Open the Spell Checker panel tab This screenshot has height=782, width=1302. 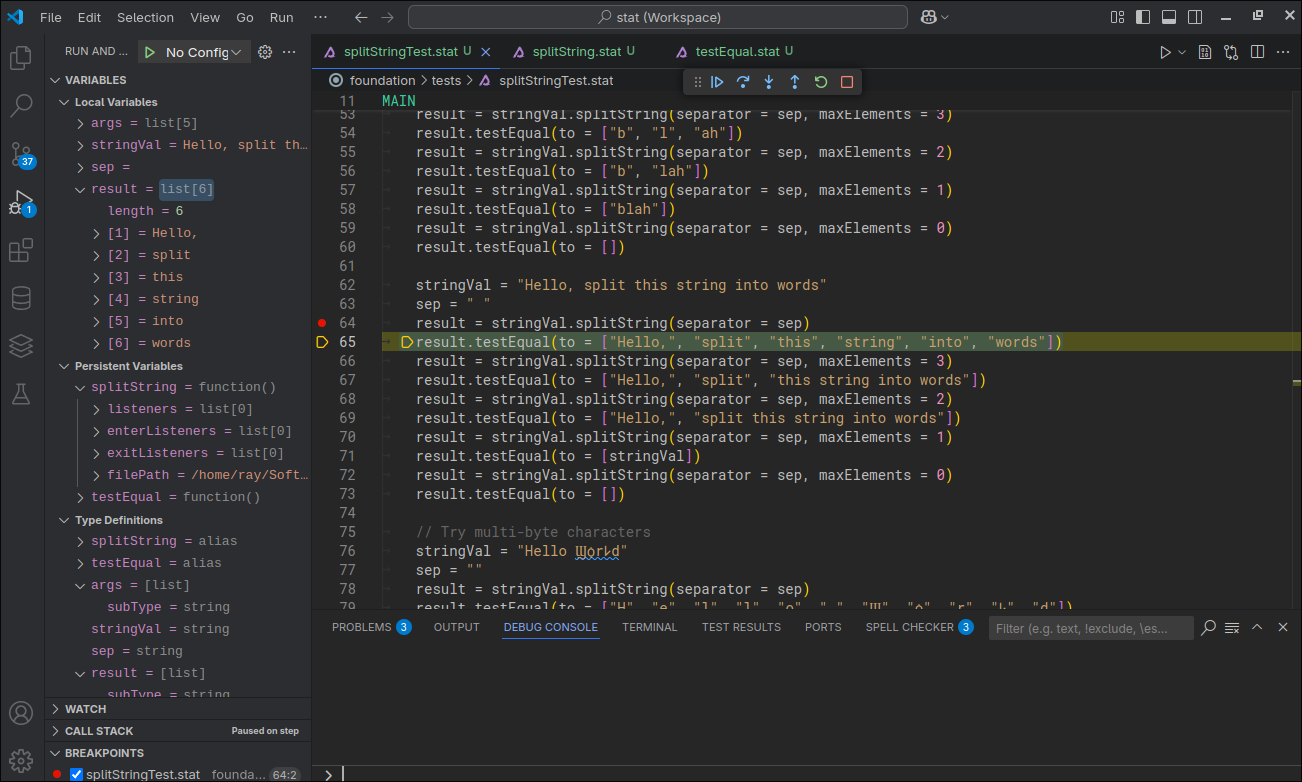(x=919, y=627)
